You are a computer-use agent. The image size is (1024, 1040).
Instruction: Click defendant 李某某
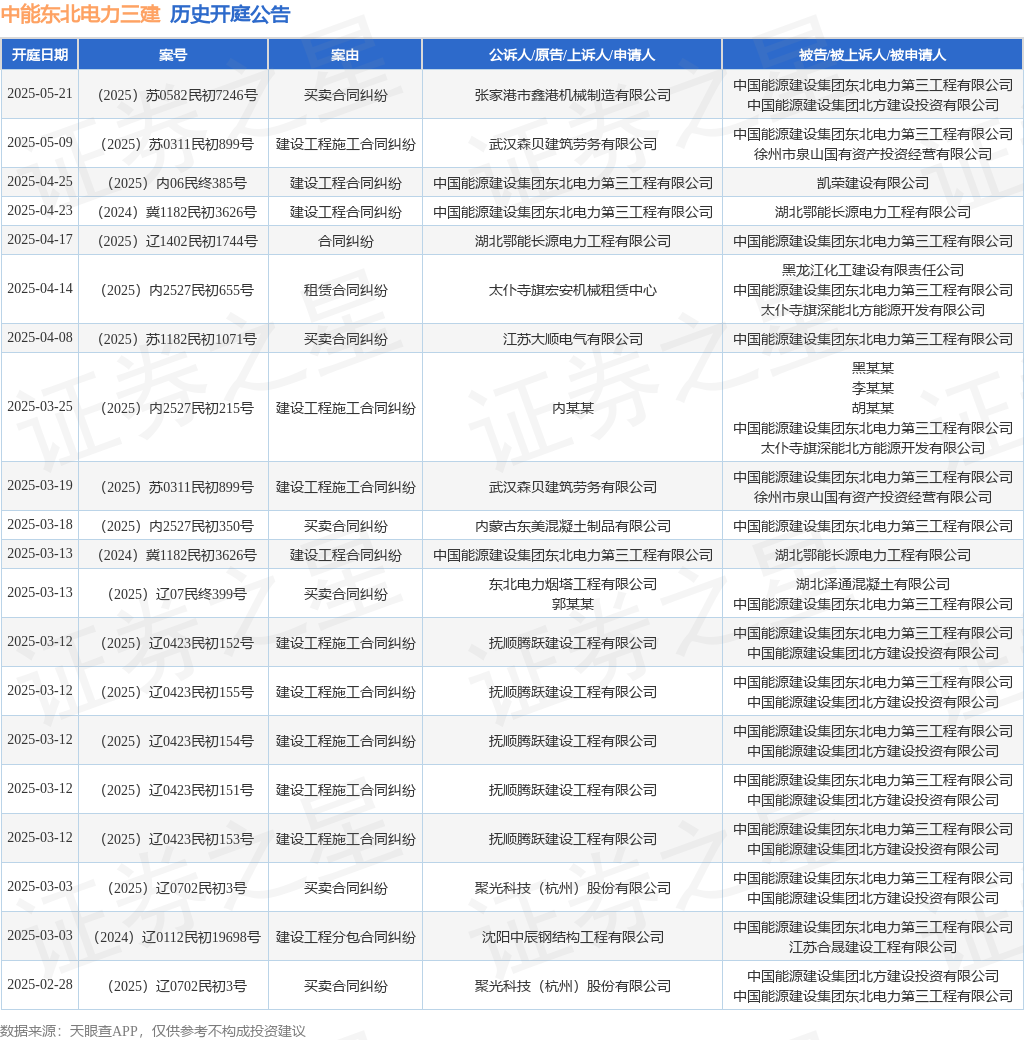pos(873,388)
